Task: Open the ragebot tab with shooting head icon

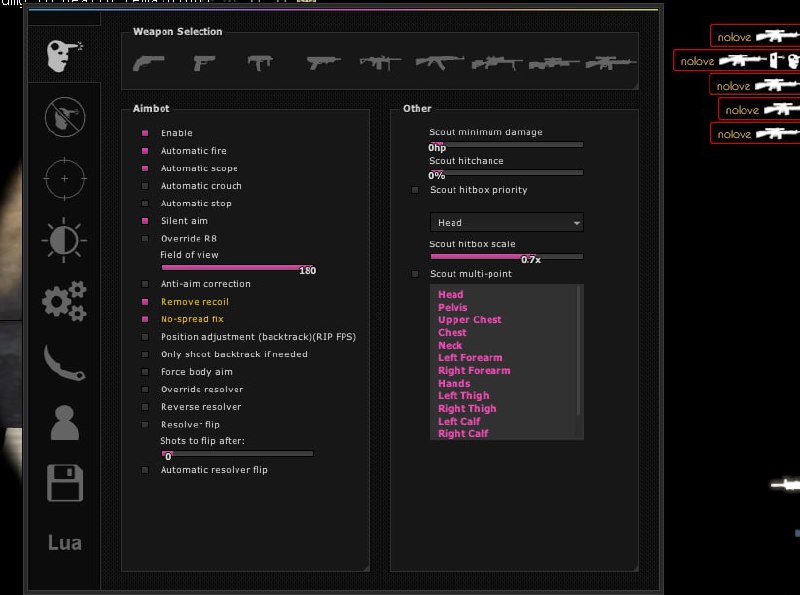Action: coord(65,55)
